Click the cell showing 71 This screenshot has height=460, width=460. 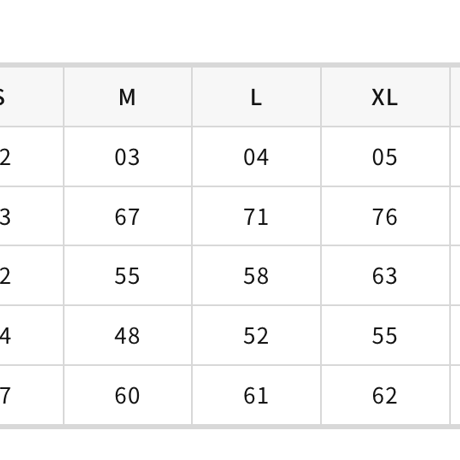point(256,216)
